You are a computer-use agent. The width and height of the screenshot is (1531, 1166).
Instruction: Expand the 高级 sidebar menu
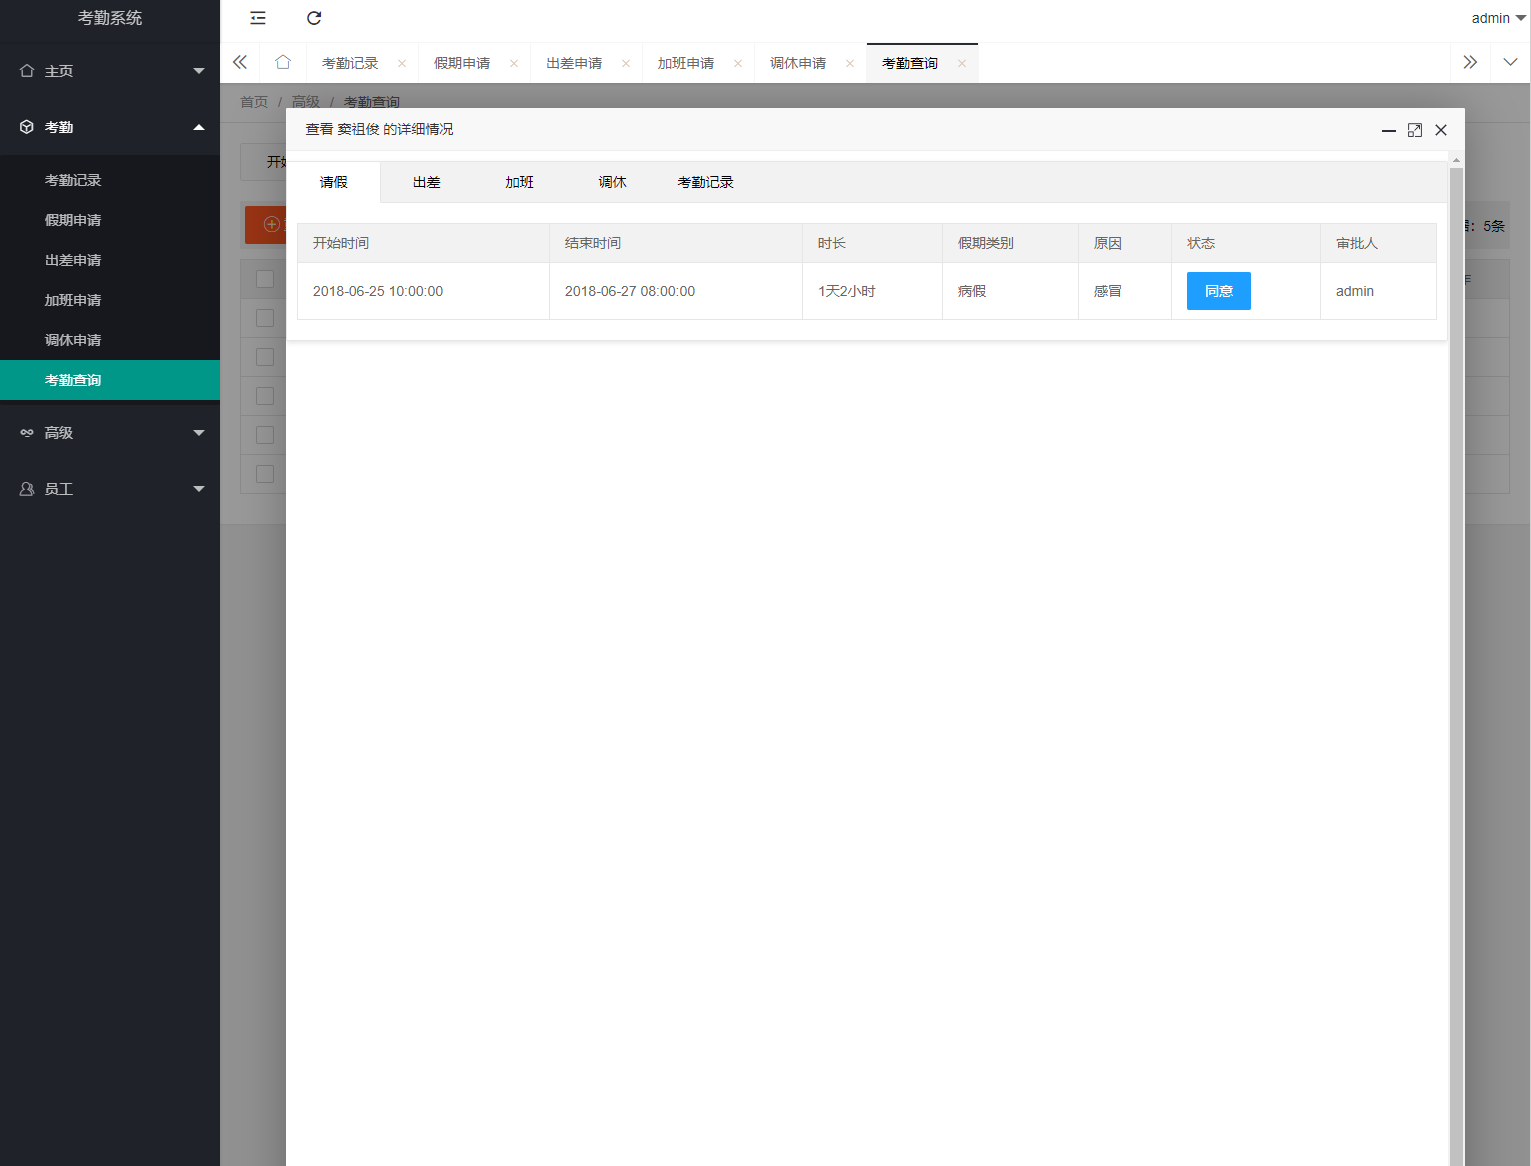110,433
